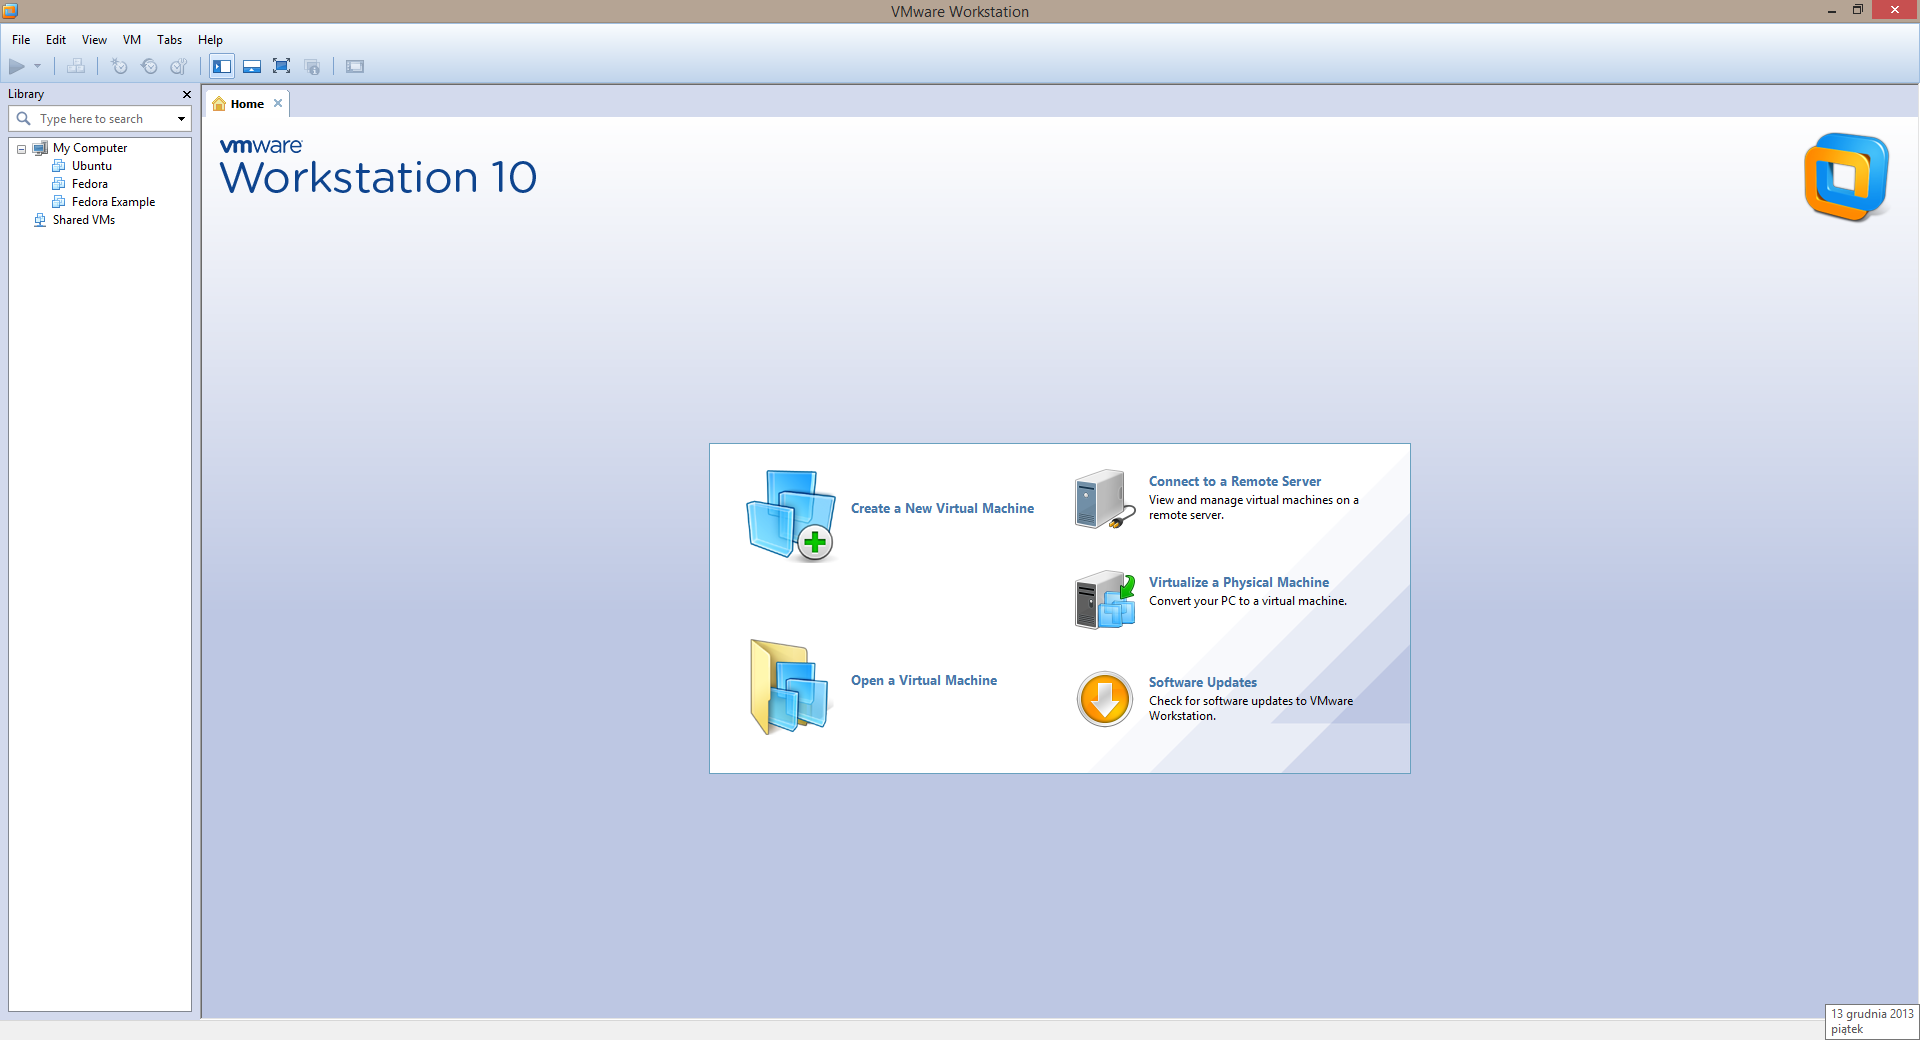
Task: Click the console view toolbar icon
Action: coord(355,67)
